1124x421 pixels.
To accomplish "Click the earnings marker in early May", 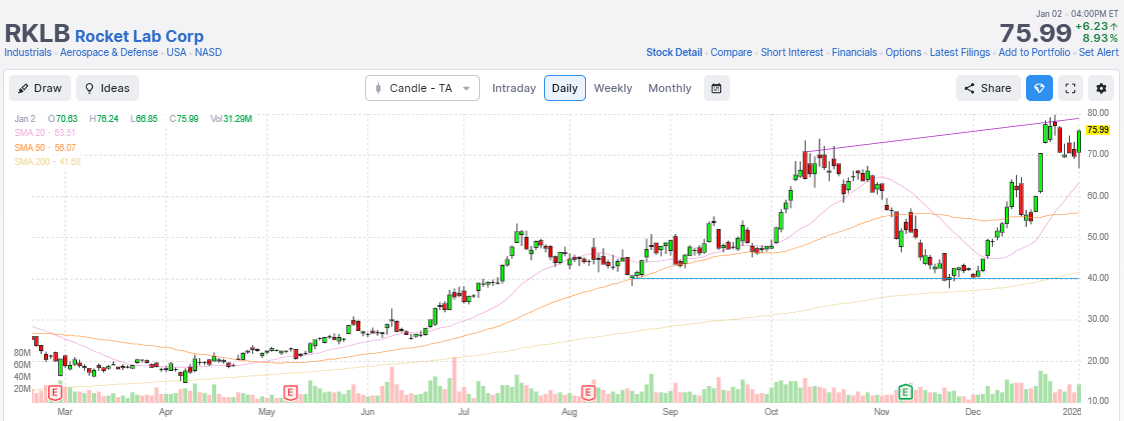I will click(290, 392).
